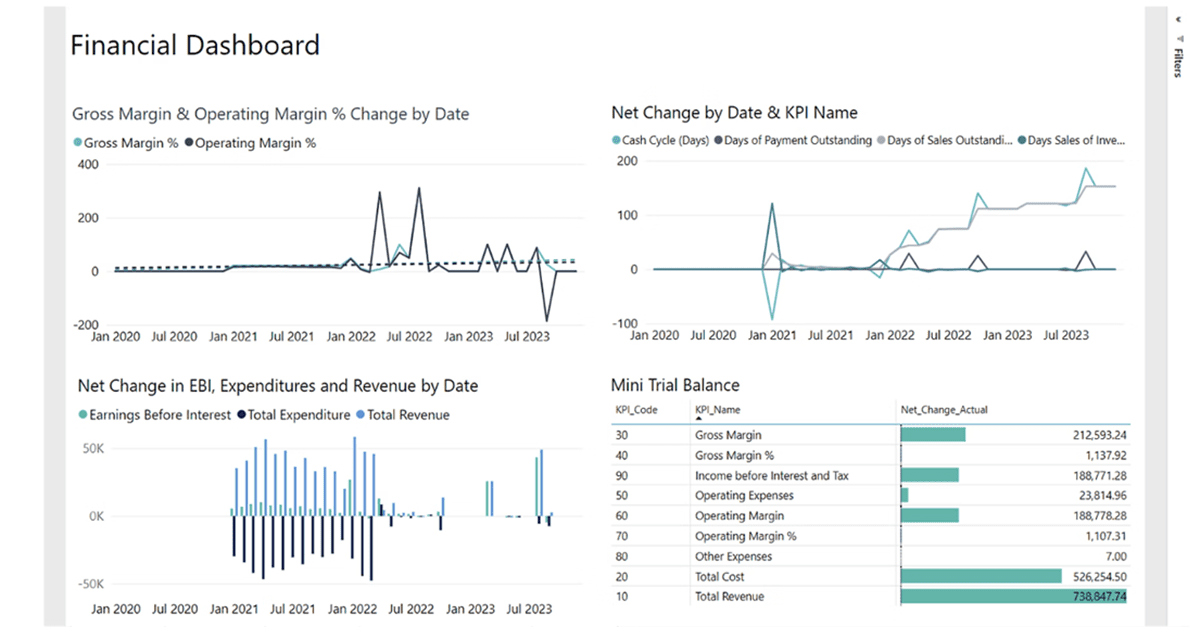
Task: Click the Mini Trial Balance title
Action: tap(675, 384)
